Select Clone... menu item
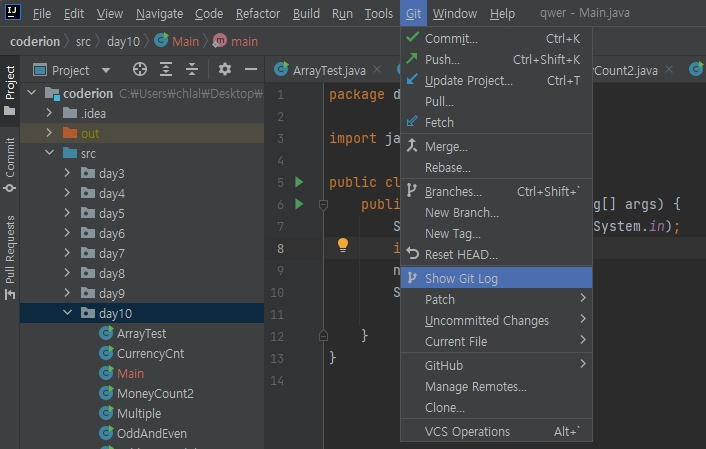Viewport: 706px width, 449px height. pos(496,408)
